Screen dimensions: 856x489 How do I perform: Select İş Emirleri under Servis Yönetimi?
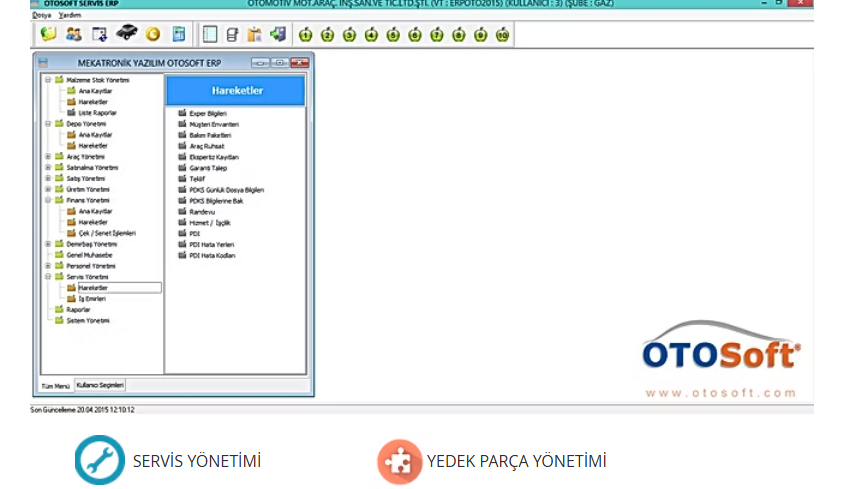coord(92,298)
